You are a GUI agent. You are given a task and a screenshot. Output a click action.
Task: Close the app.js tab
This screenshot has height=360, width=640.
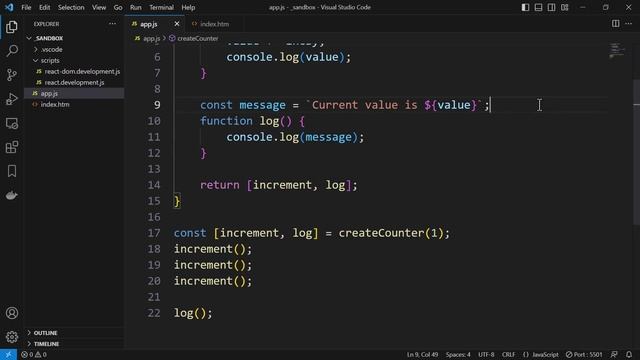pos(177,24)
